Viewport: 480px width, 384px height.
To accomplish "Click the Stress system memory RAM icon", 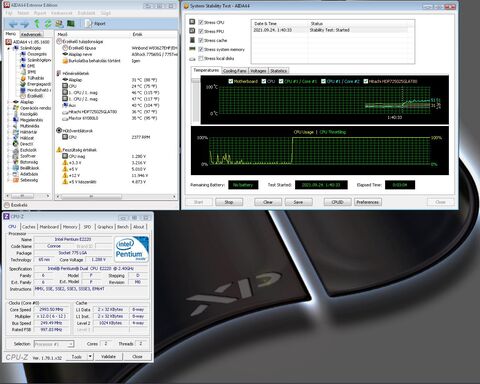I will [192, 49].
